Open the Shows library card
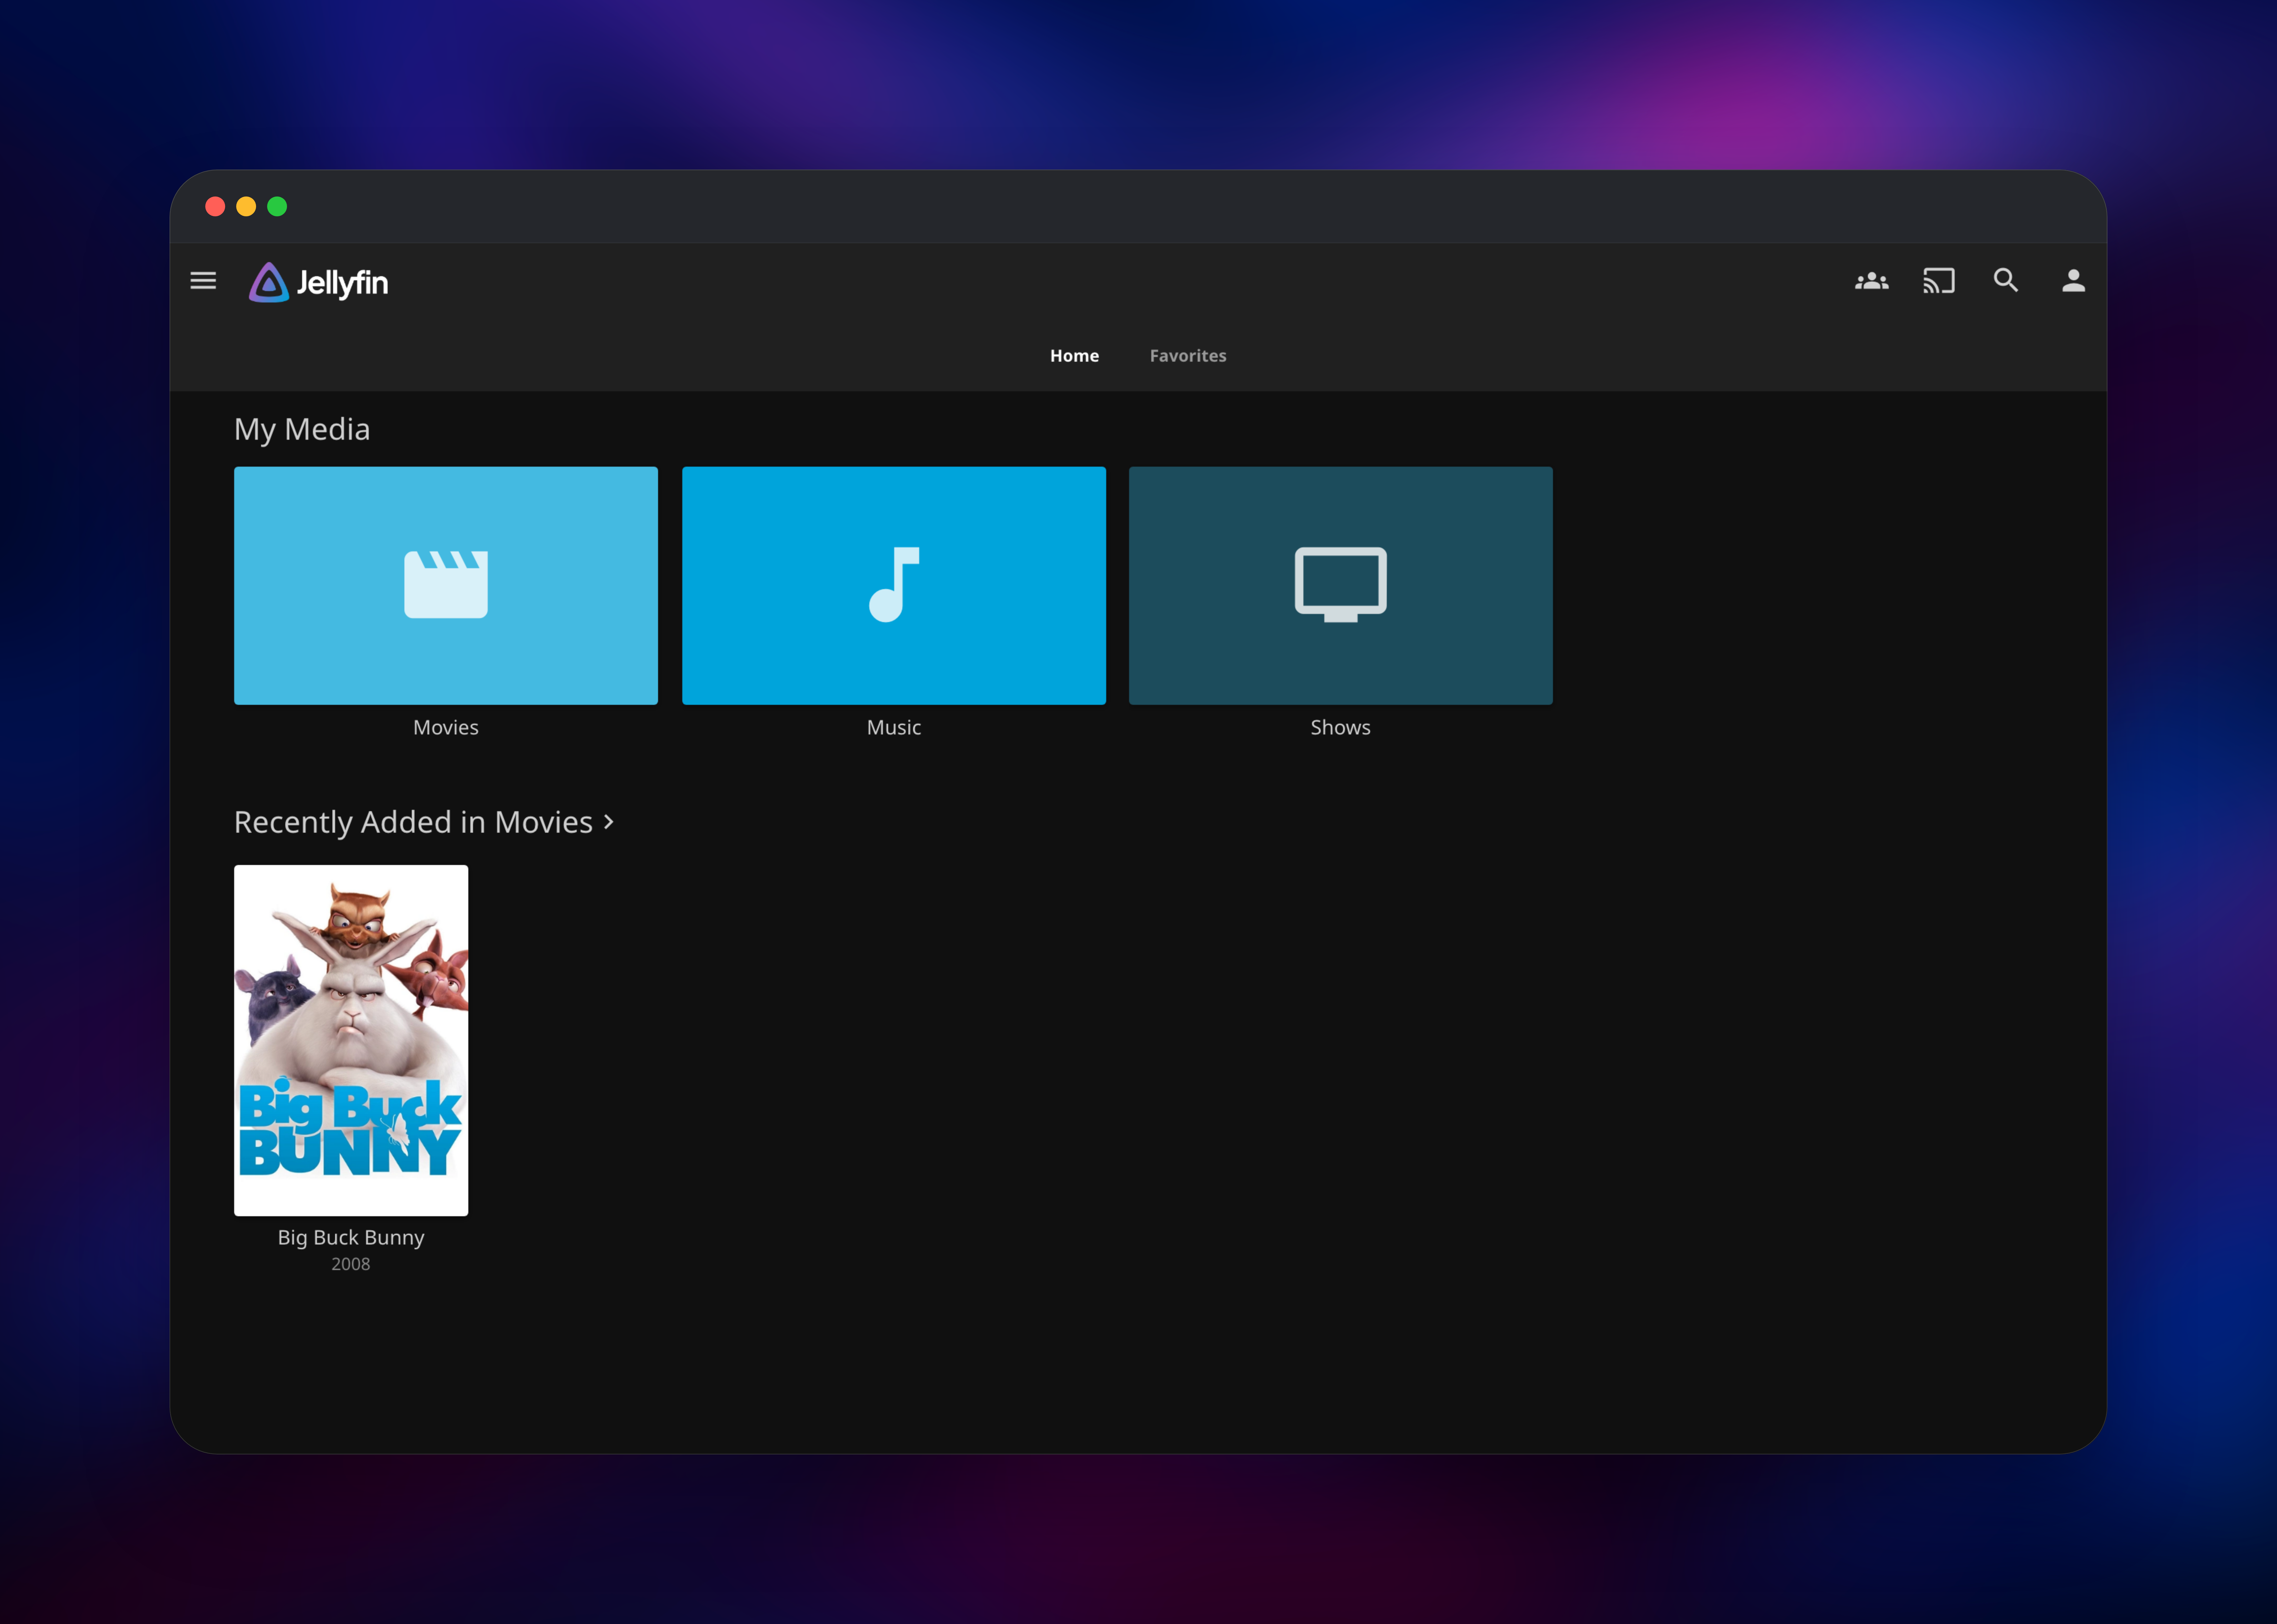2277x1624 pixels. click(1341, 586)
